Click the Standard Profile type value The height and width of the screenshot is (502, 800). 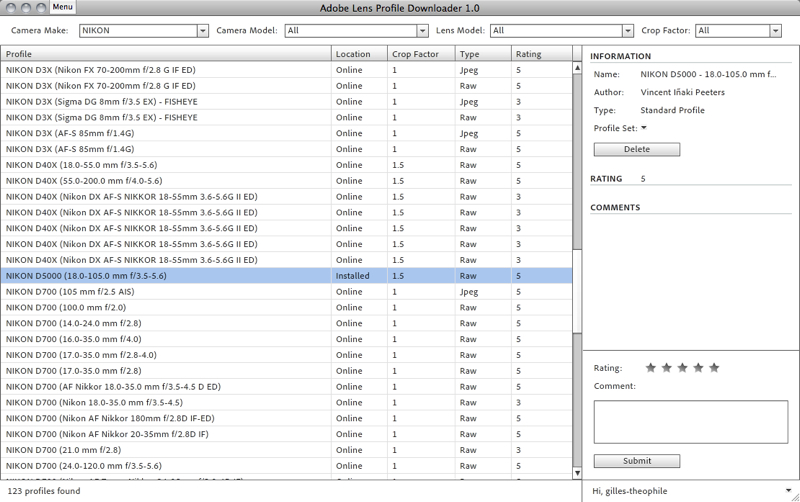[672, 110]
